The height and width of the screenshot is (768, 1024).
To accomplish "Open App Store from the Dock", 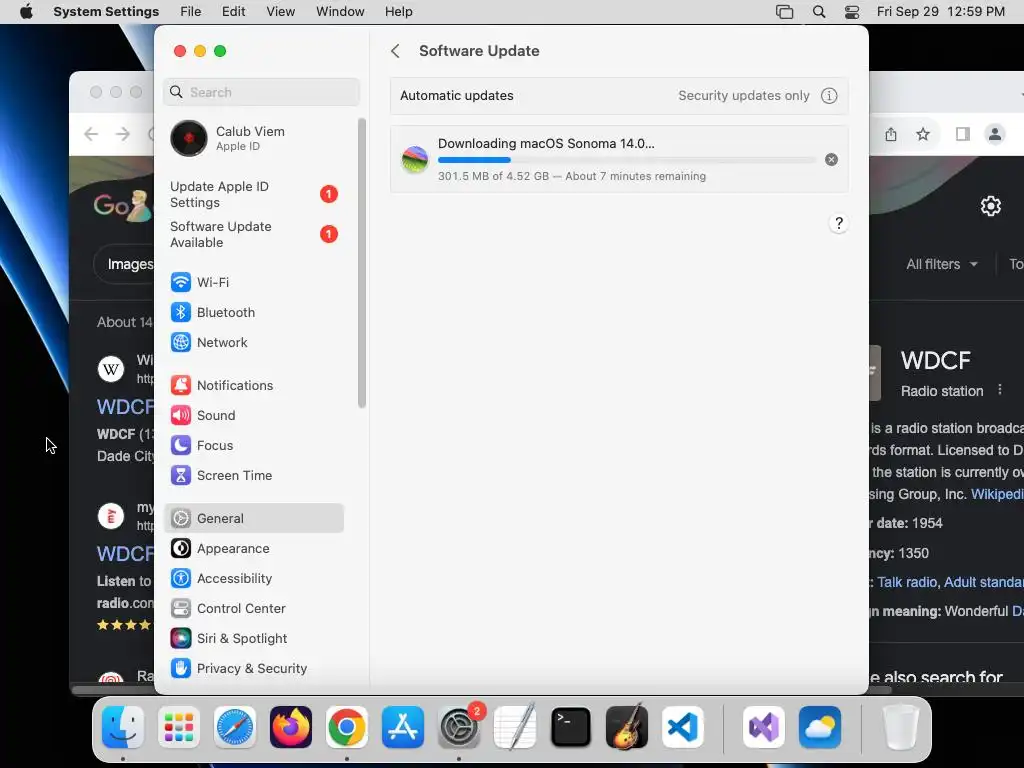I will tap(403, 727).
